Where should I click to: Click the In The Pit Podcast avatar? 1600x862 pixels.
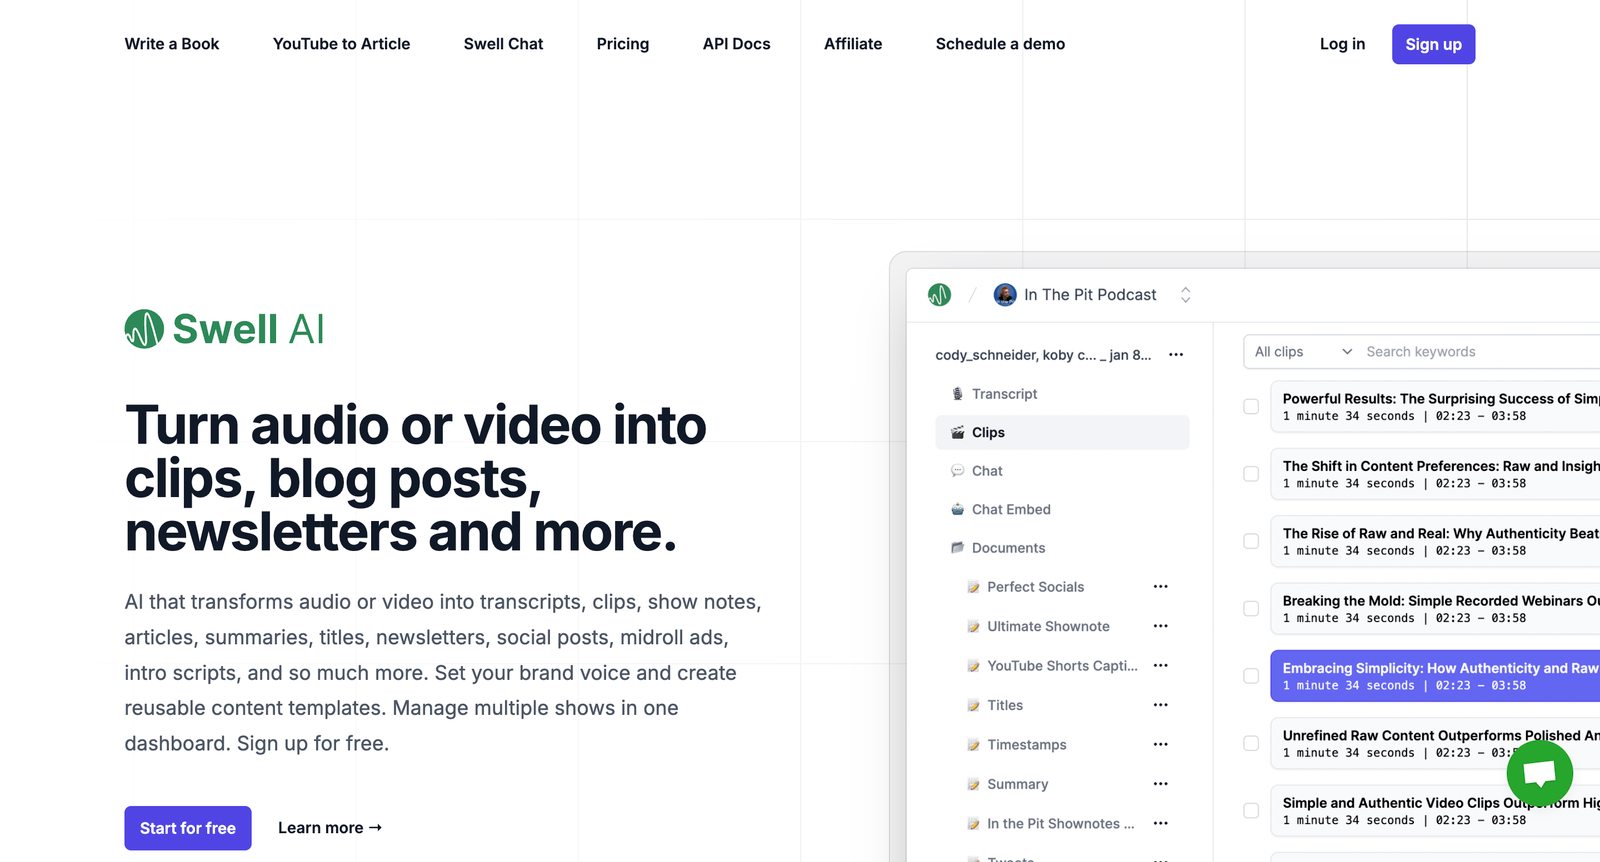pyautogui.click(x=1005, y=295)
